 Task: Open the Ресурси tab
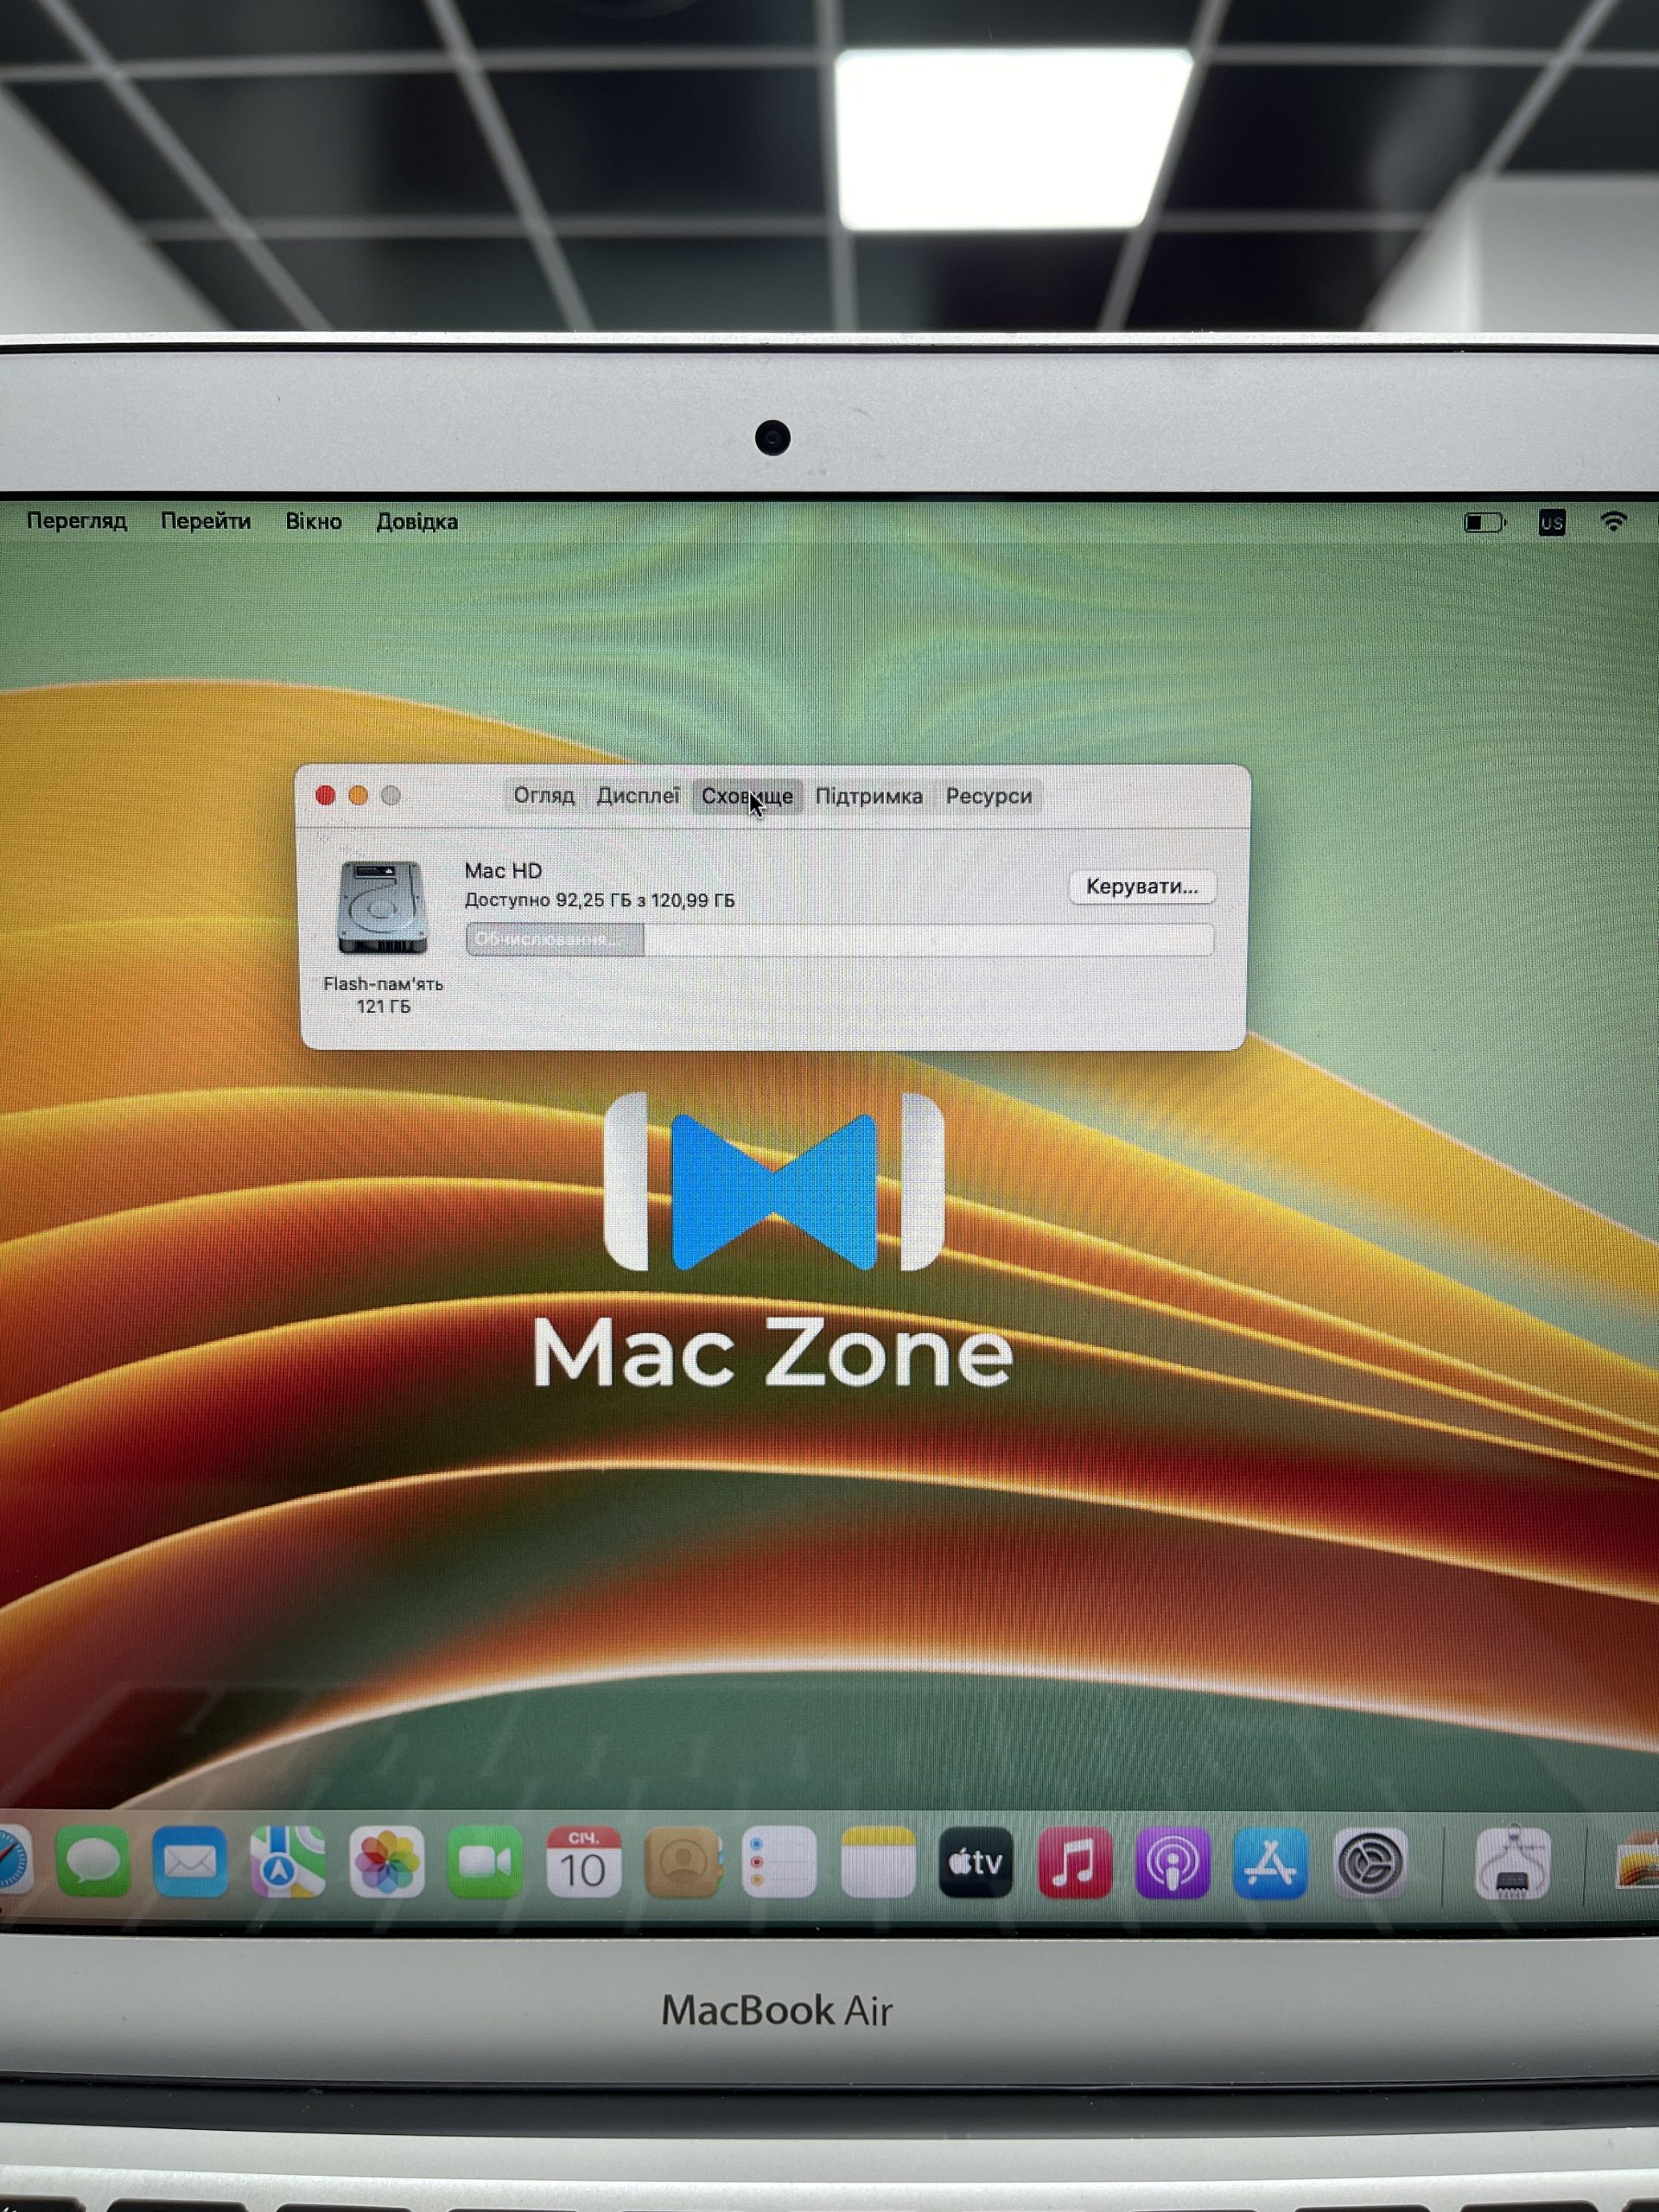click(989, 796)
